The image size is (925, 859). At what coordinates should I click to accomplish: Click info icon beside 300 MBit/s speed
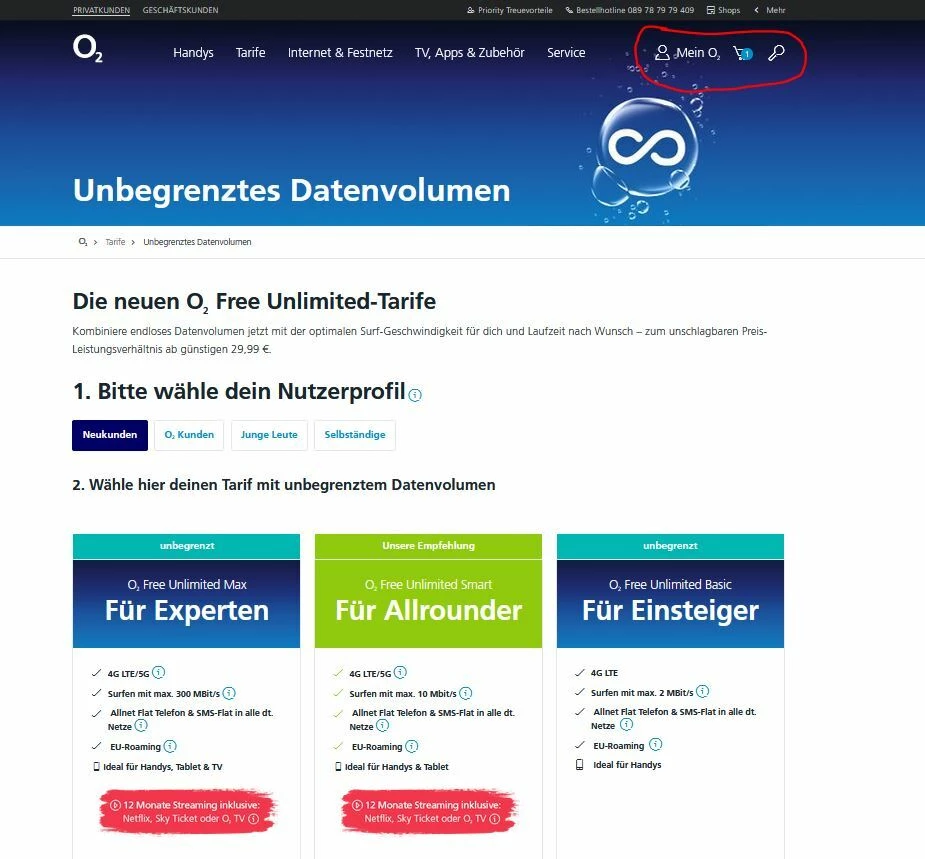click(229, 693)
